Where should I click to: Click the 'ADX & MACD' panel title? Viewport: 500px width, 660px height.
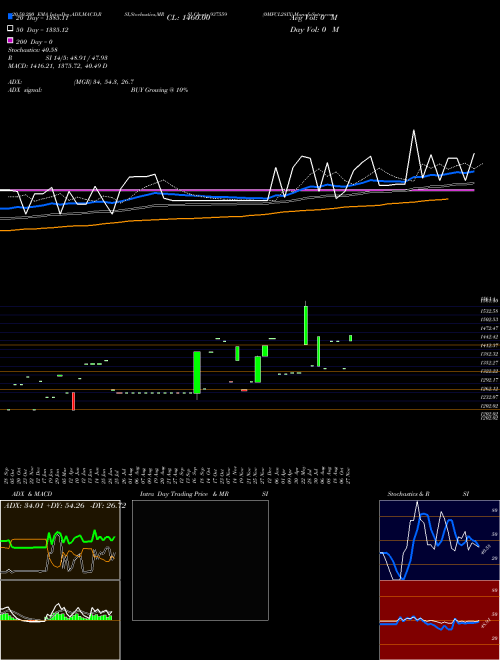[32, 494]
